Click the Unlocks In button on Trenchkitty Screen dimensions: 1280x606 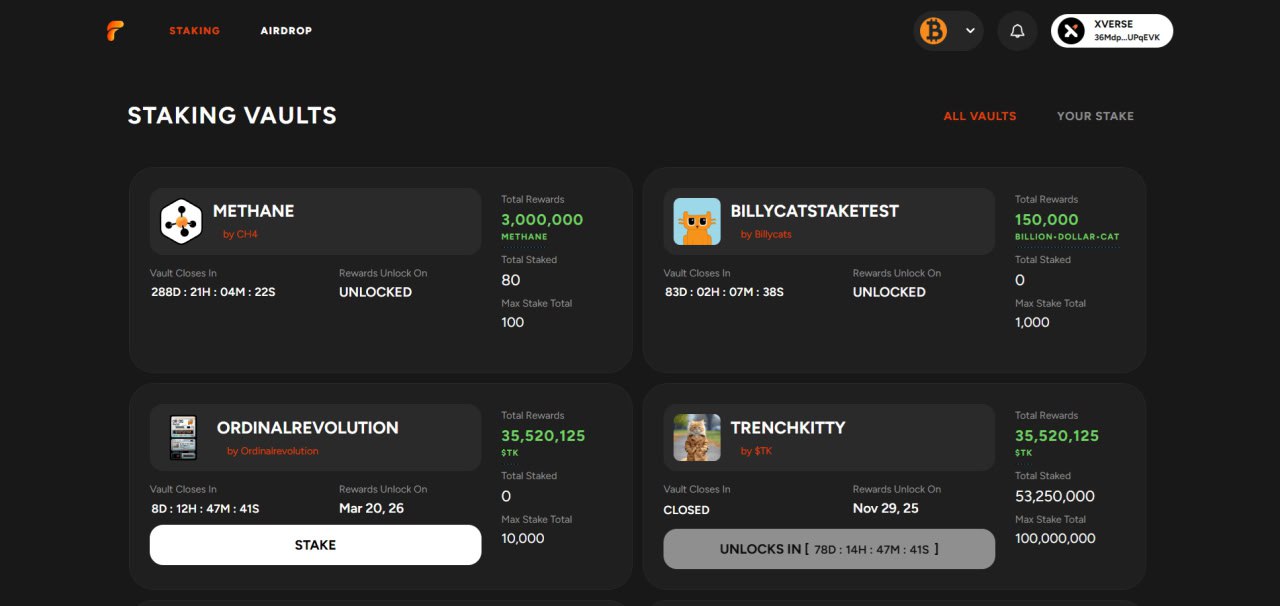(x=829, y=549)
